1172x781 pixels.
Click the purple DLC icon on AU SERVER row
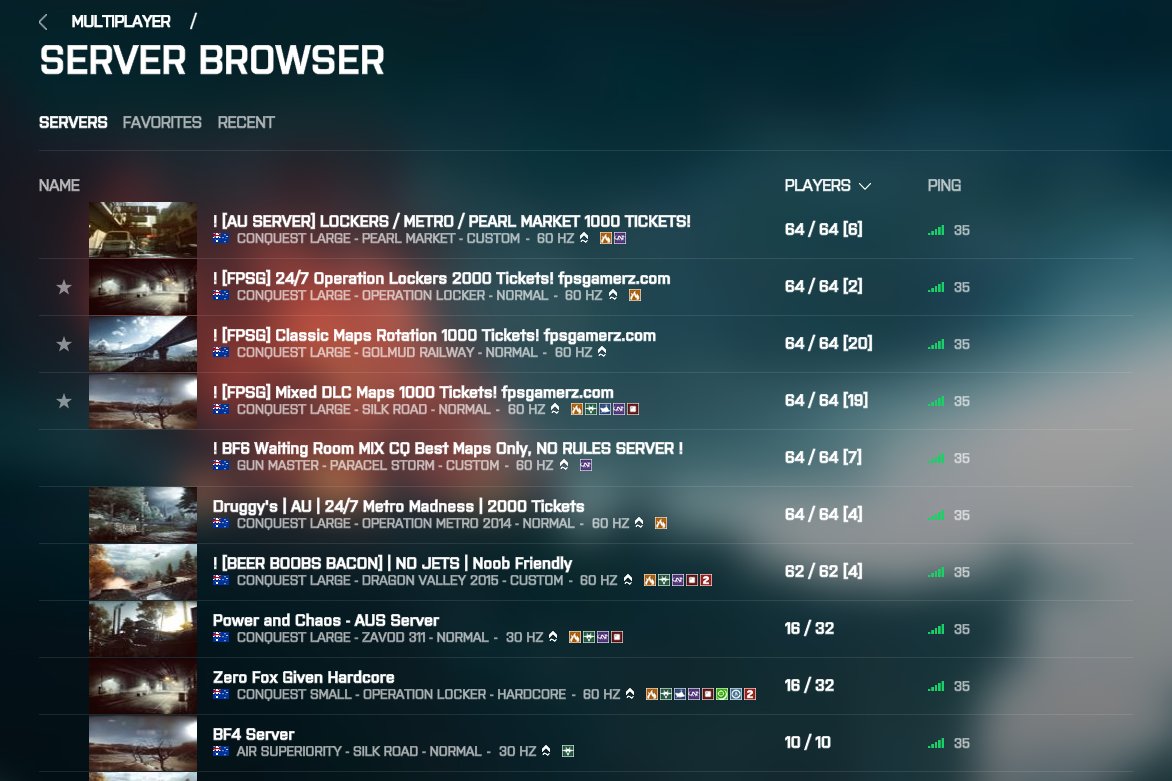click(620, 238)
